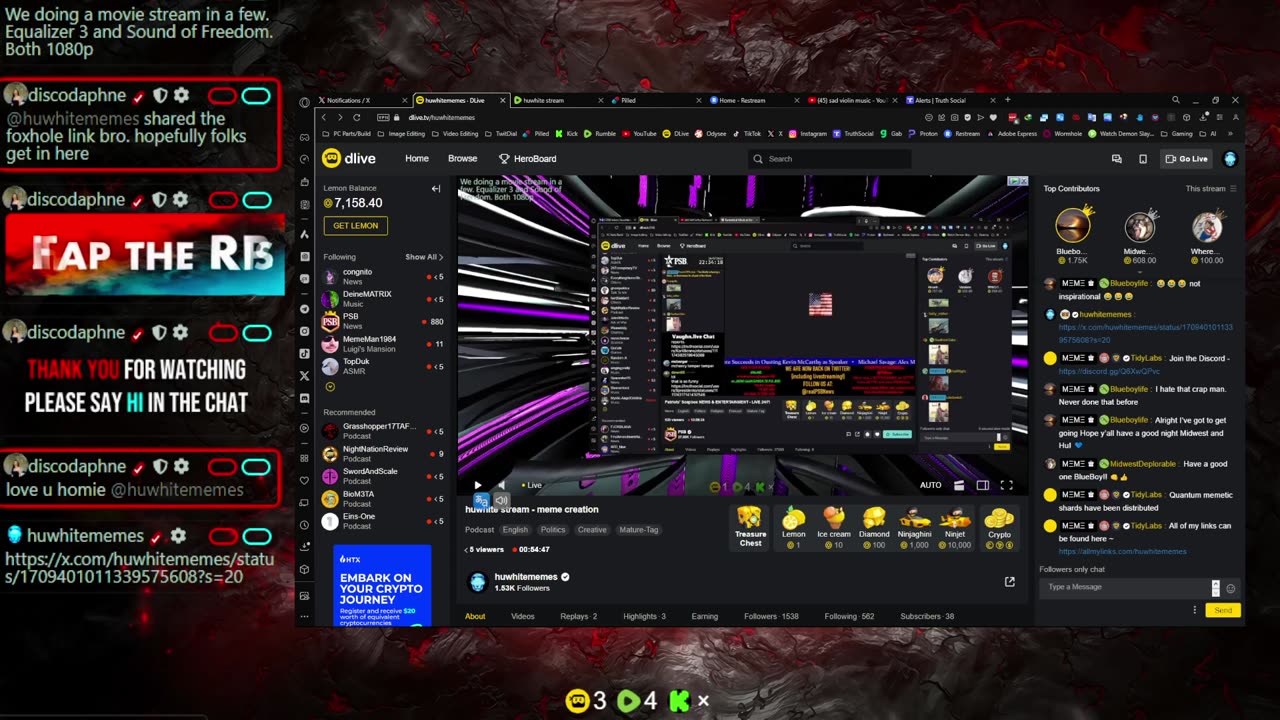
Task: Click the search magnifier icon in dlive
Action: coord(758,159)
